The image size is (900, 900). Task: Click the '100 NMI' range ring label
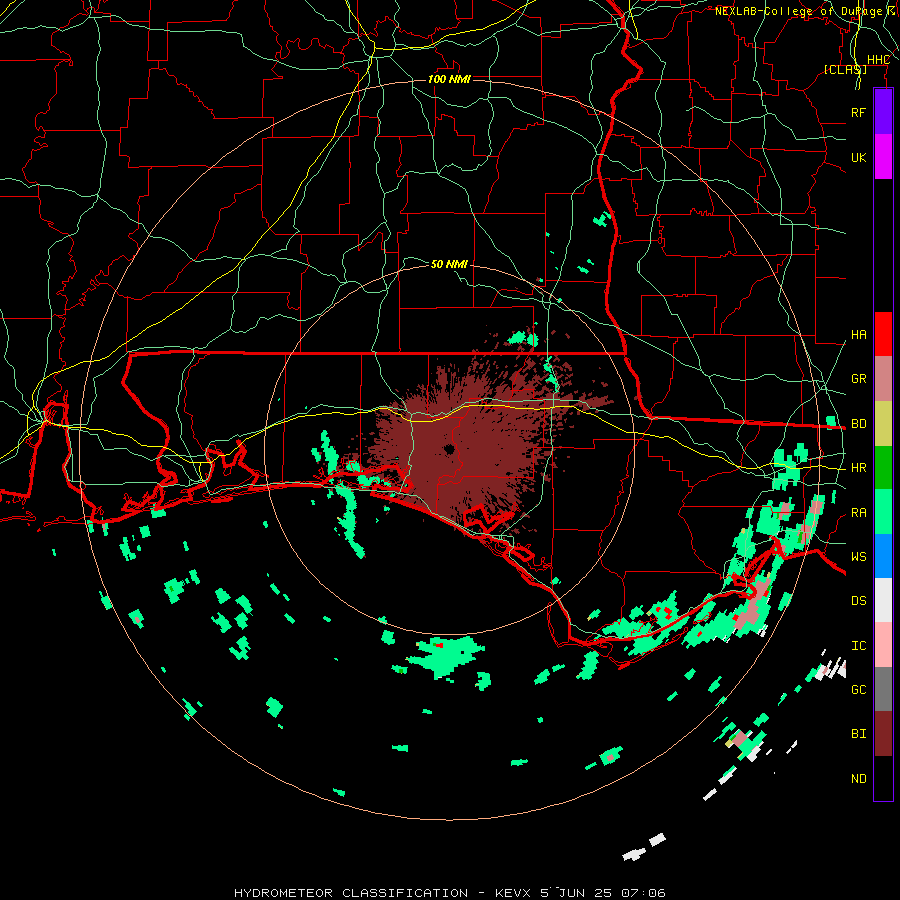449,79
